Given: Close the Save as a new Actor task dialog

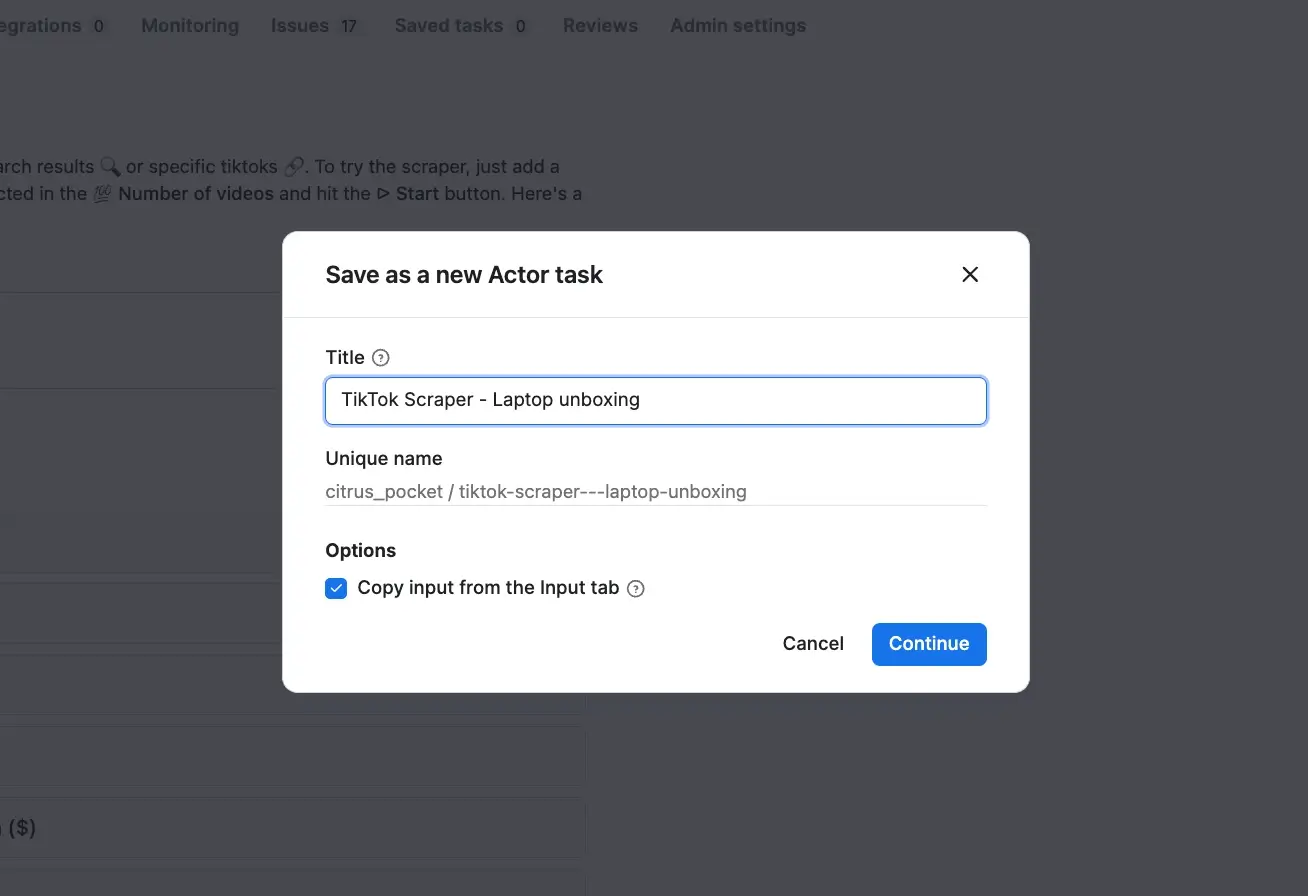Looking at the screenshot, I should pos(969,274).
